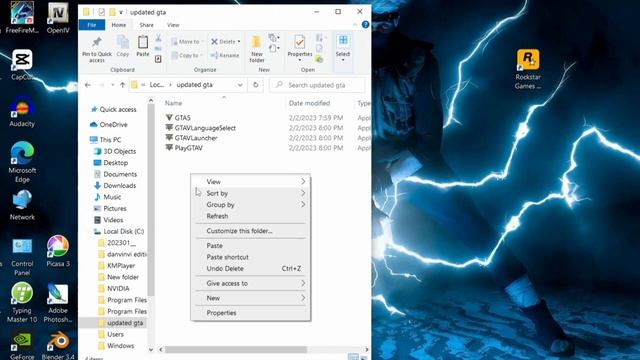The image size is (640, 360).
Task: Expand the address bar history dropdown
Action: (x=240, y=85)
